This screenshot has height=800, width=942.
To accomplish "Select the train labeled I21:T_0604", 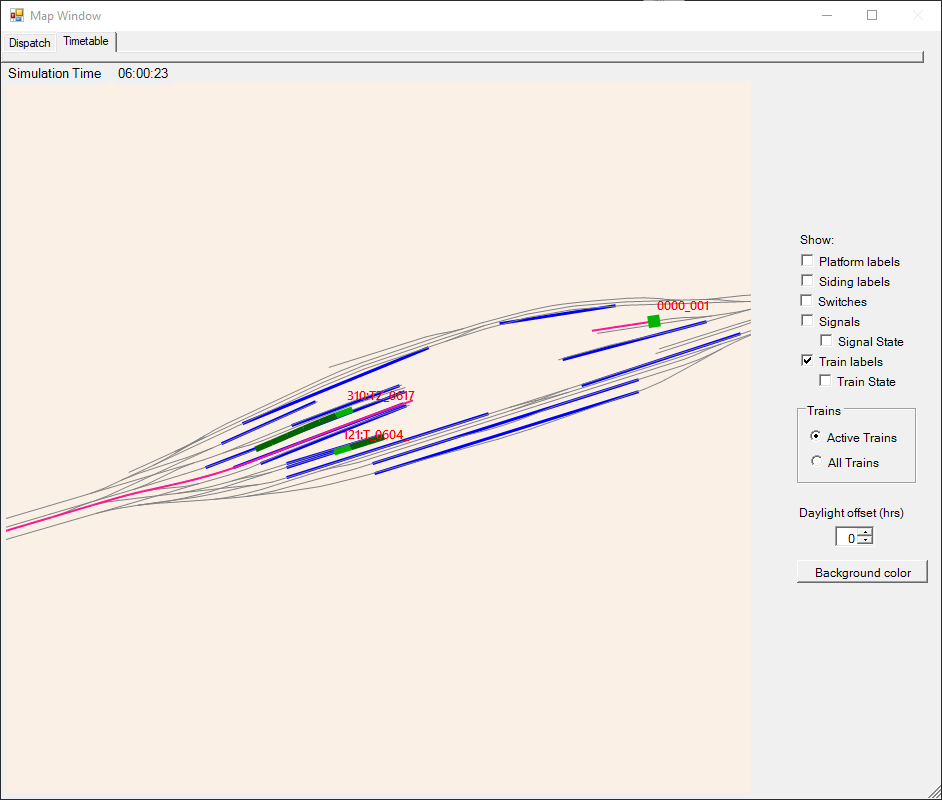I will 342,450.
